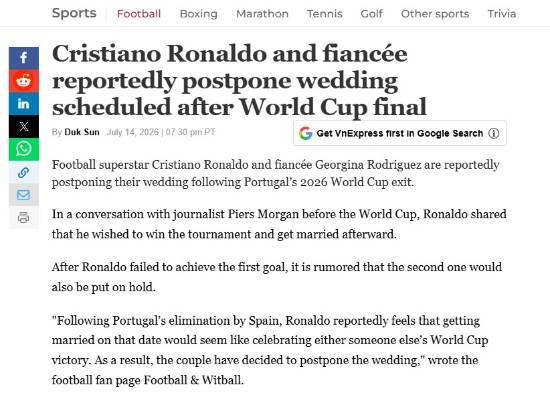
Task: Open the Boxing section
Action: [x=199, y=14]
